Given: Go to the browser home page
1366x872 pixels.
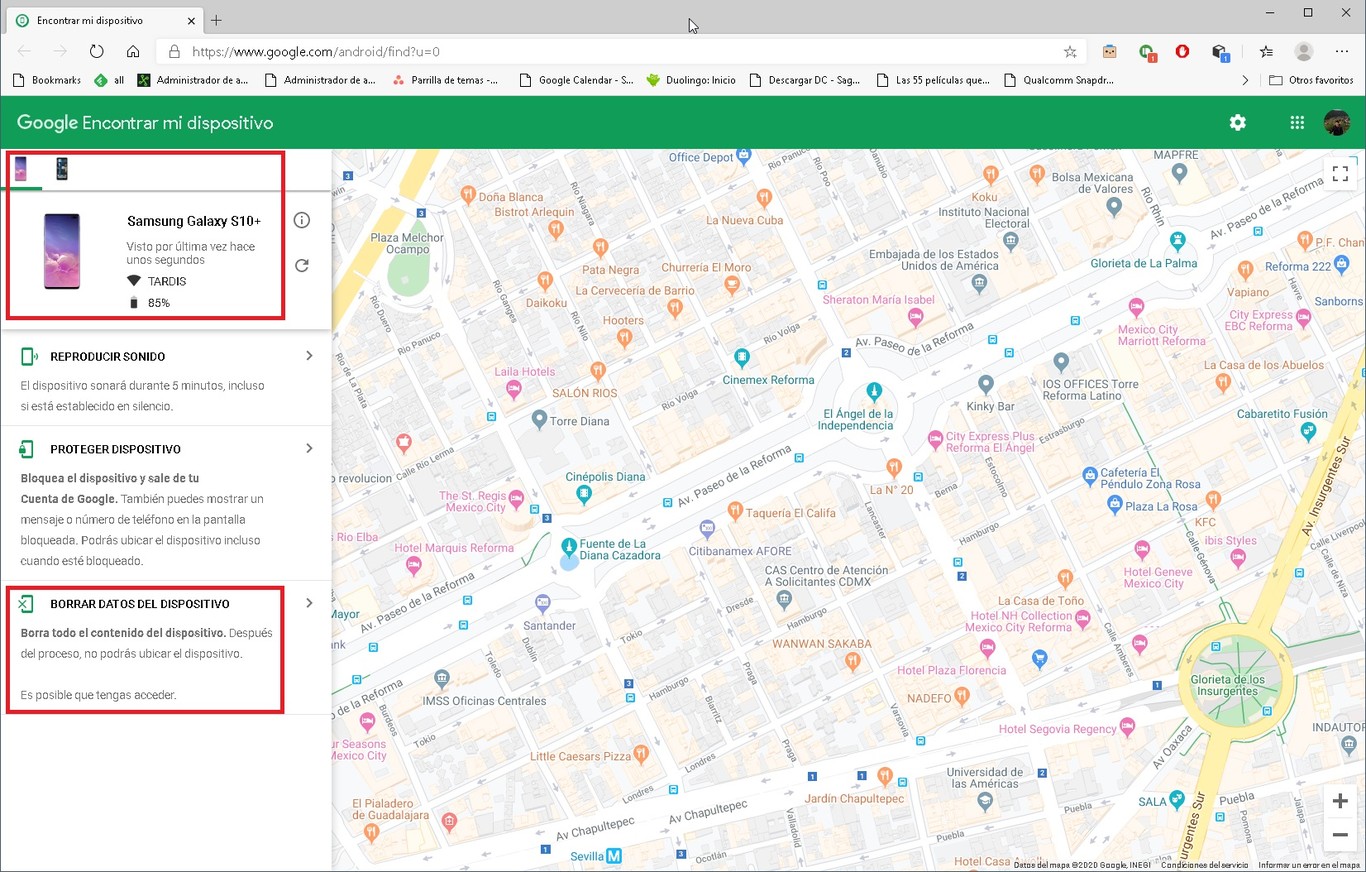Looking at the screenshot, I should (x=133, y=51).
